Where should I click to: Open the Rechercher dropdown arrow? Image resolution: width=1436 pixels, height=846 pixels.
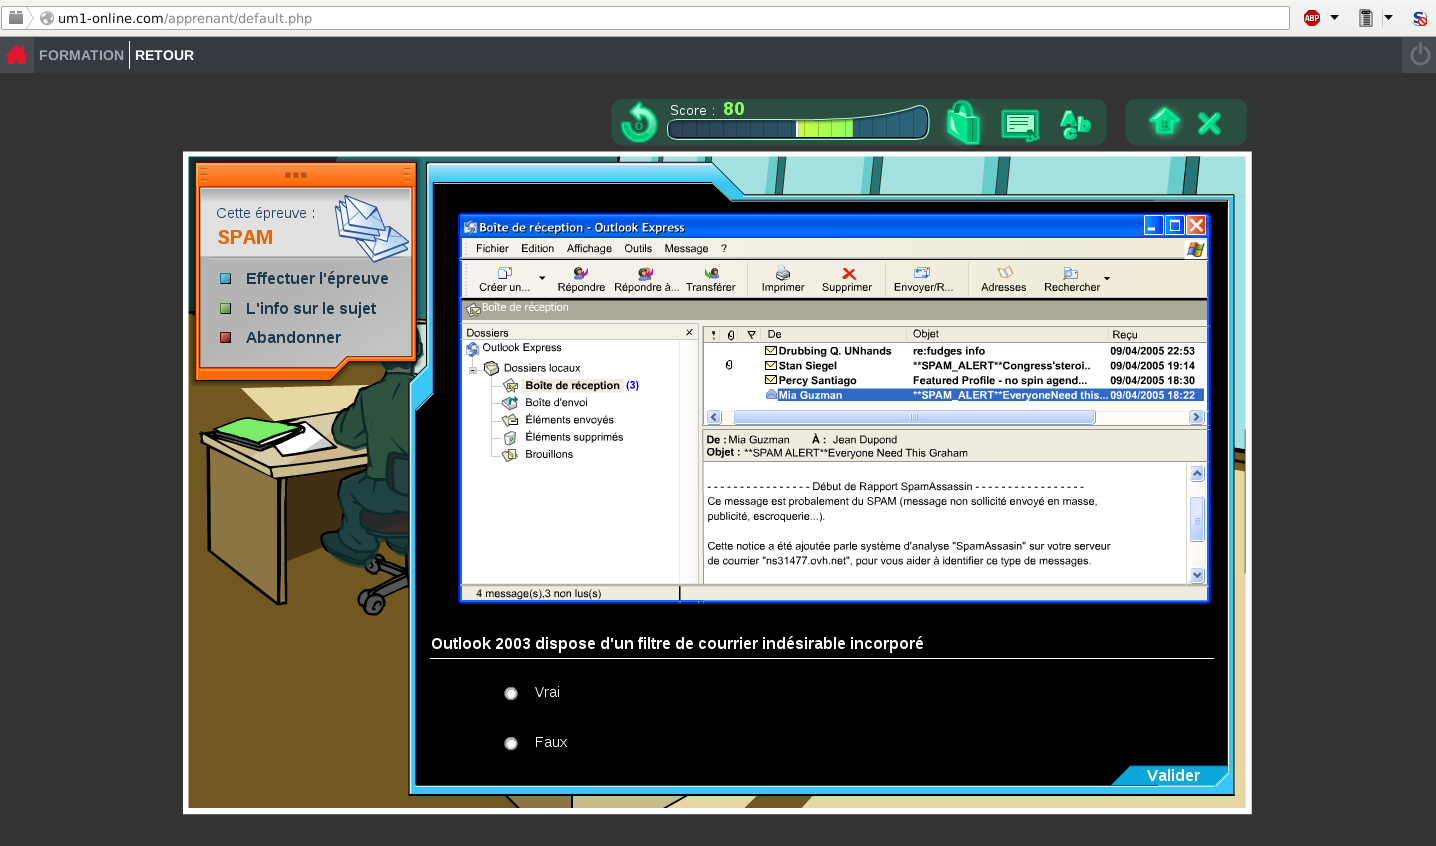(x=1107, y=279)
